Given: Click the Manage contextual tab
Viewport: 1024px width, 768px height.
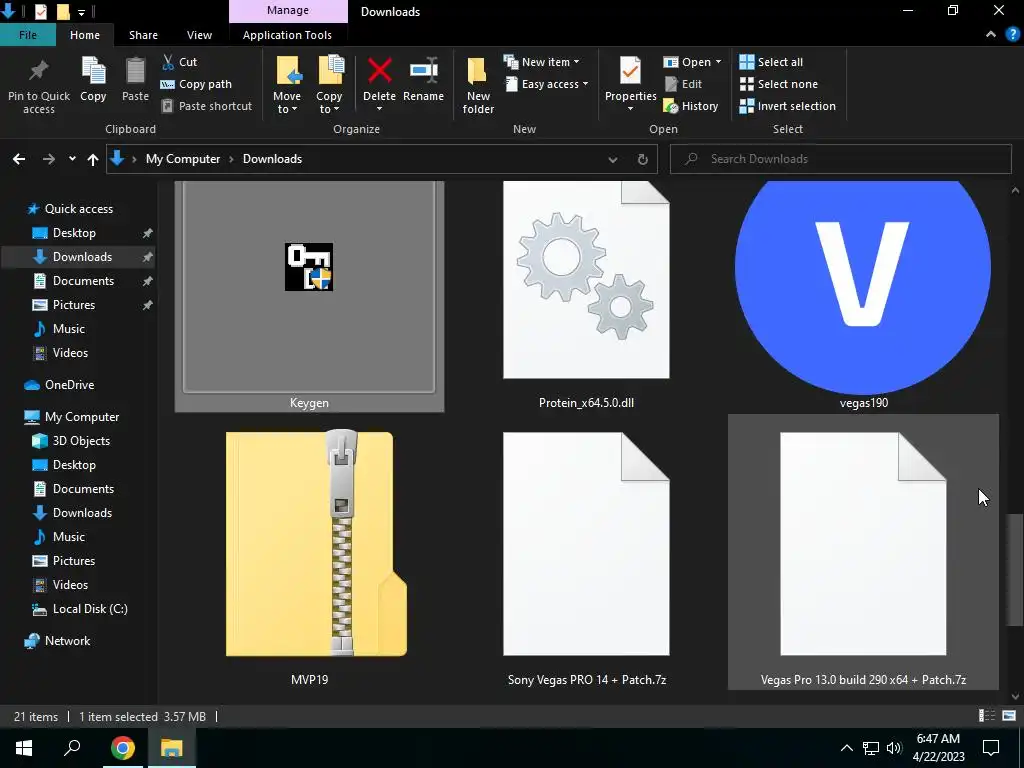Looking at the screenshot, I should click(x=288, y=10).
